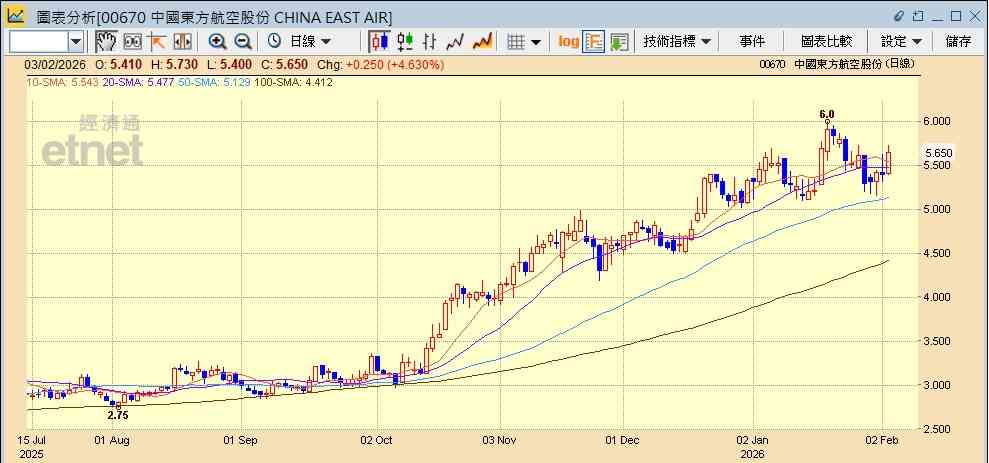Click the 02 Oct date axis label
The image size is (989, 463).
pos(377,440)
